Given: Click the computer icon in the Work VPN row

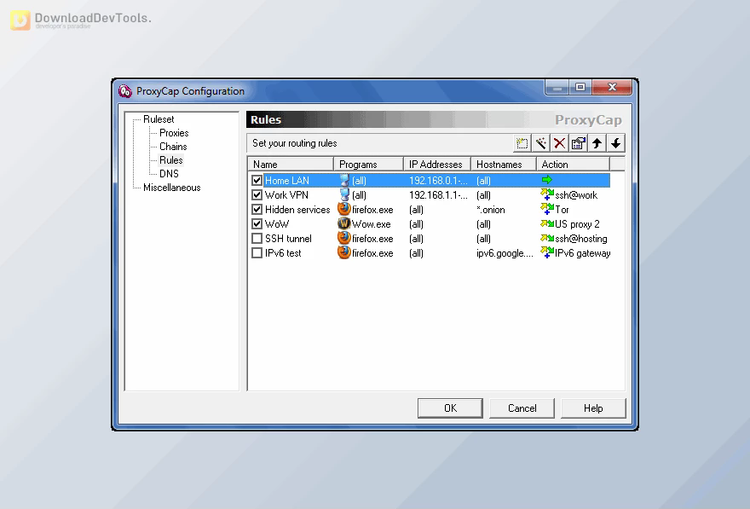Looking at the screenshot, I should point(344,195).
